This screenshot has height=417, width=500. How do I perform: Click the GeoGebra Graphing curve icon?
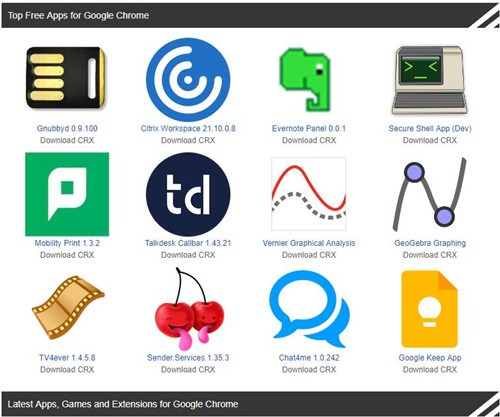coord(430,194)
